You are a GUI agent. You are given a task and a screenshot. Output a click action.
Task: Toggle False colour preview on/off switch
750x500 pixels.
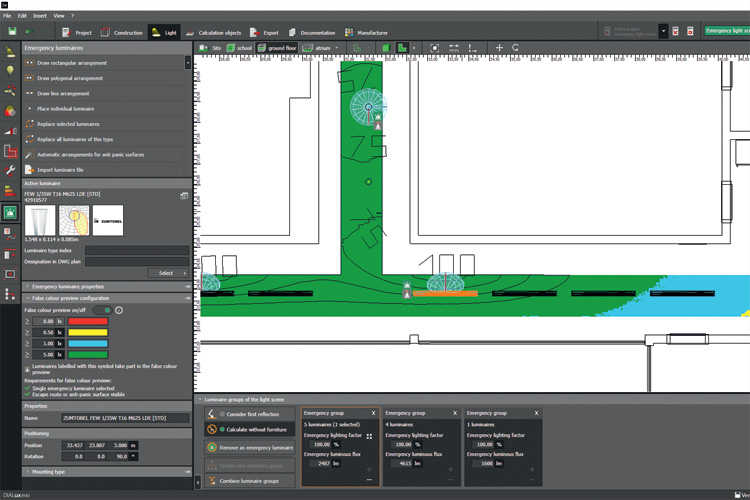(101, 310)
